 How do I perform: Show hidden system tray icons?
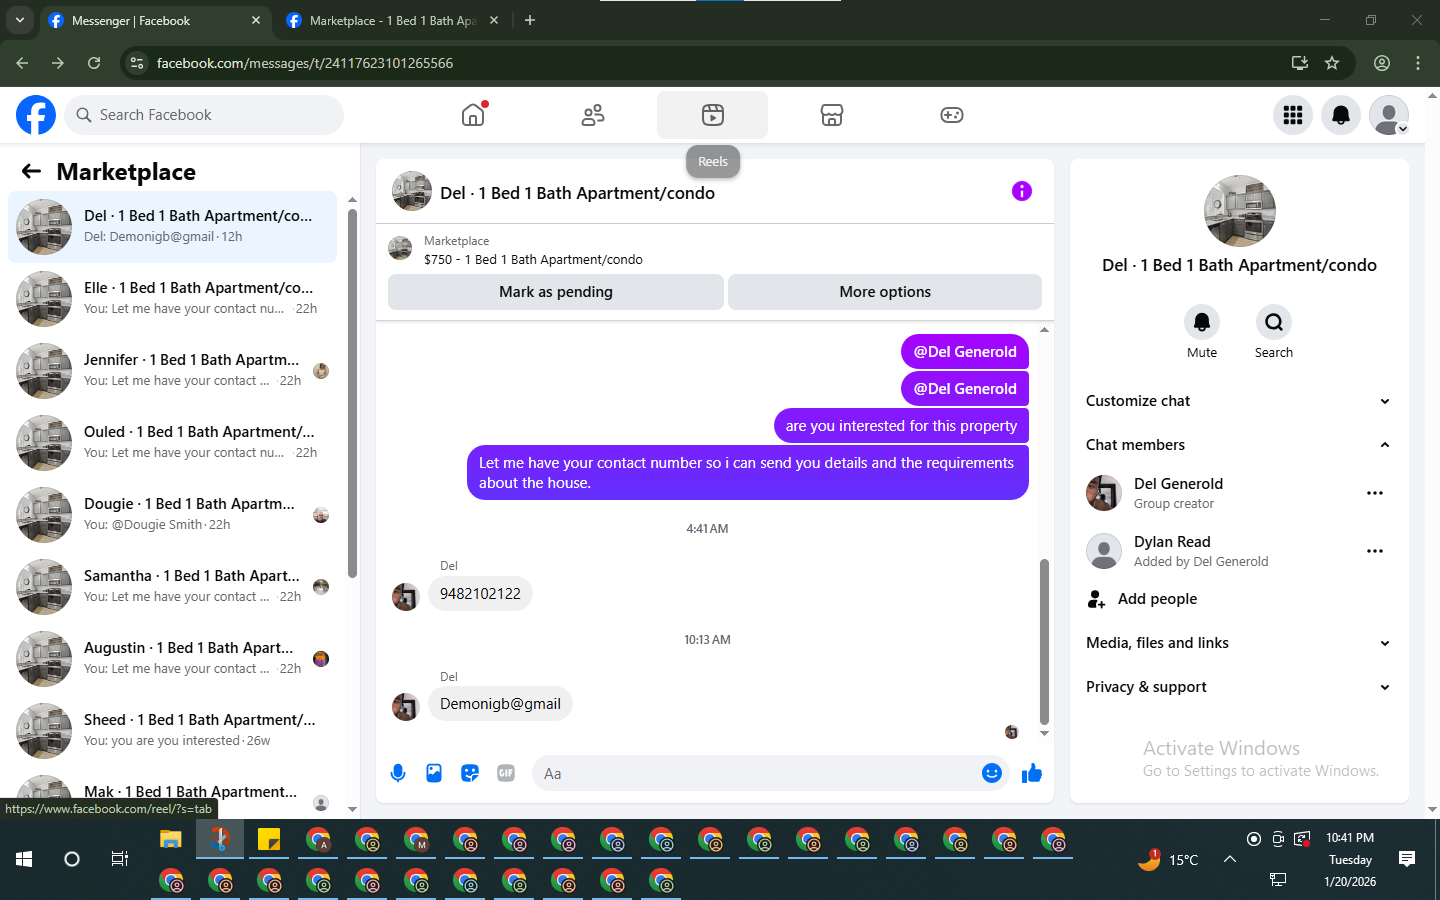point(1230,859)
